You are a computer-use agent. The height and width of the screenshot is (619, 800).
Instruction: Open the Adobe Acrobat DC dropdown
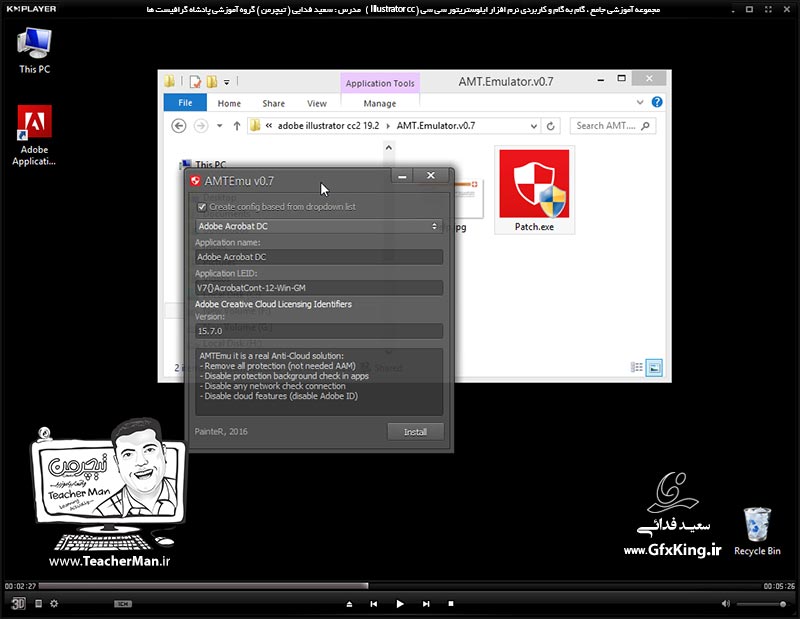pos(318,226)
